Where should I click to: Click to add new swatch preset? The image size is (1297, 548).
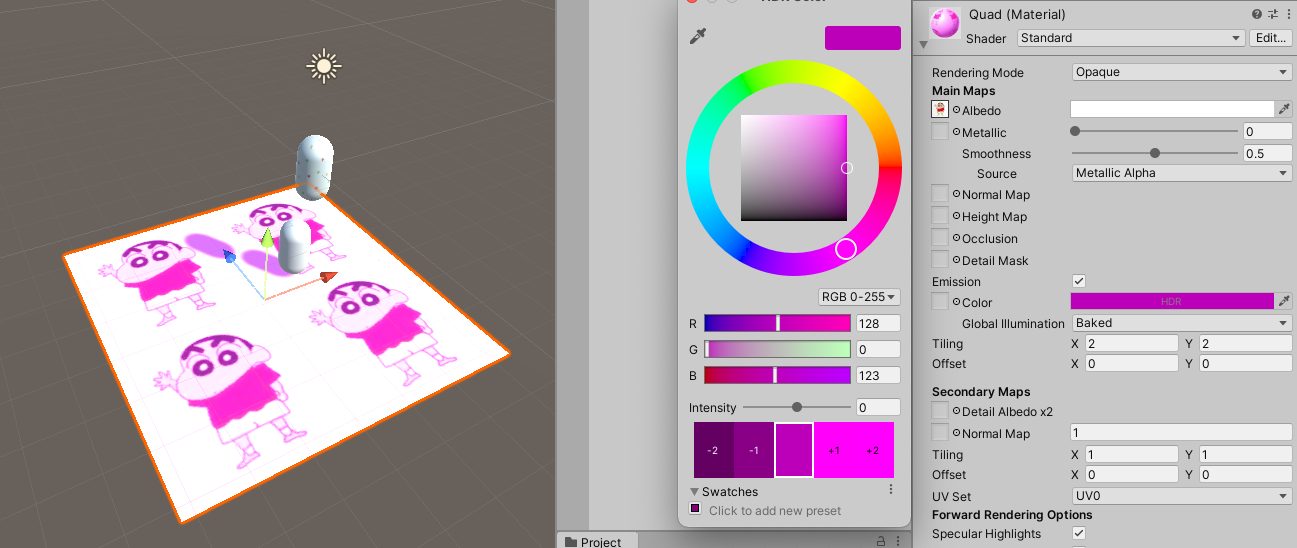pyautogui.click(x=695, y=509)
